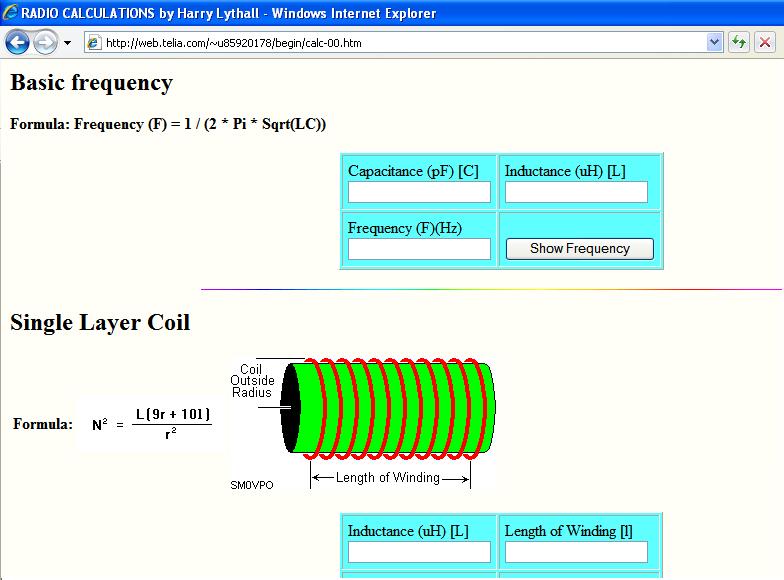Click the Internet Explorer logo in title bar
The width and height of the screenshot is (784, 580).
pos(10,12)
